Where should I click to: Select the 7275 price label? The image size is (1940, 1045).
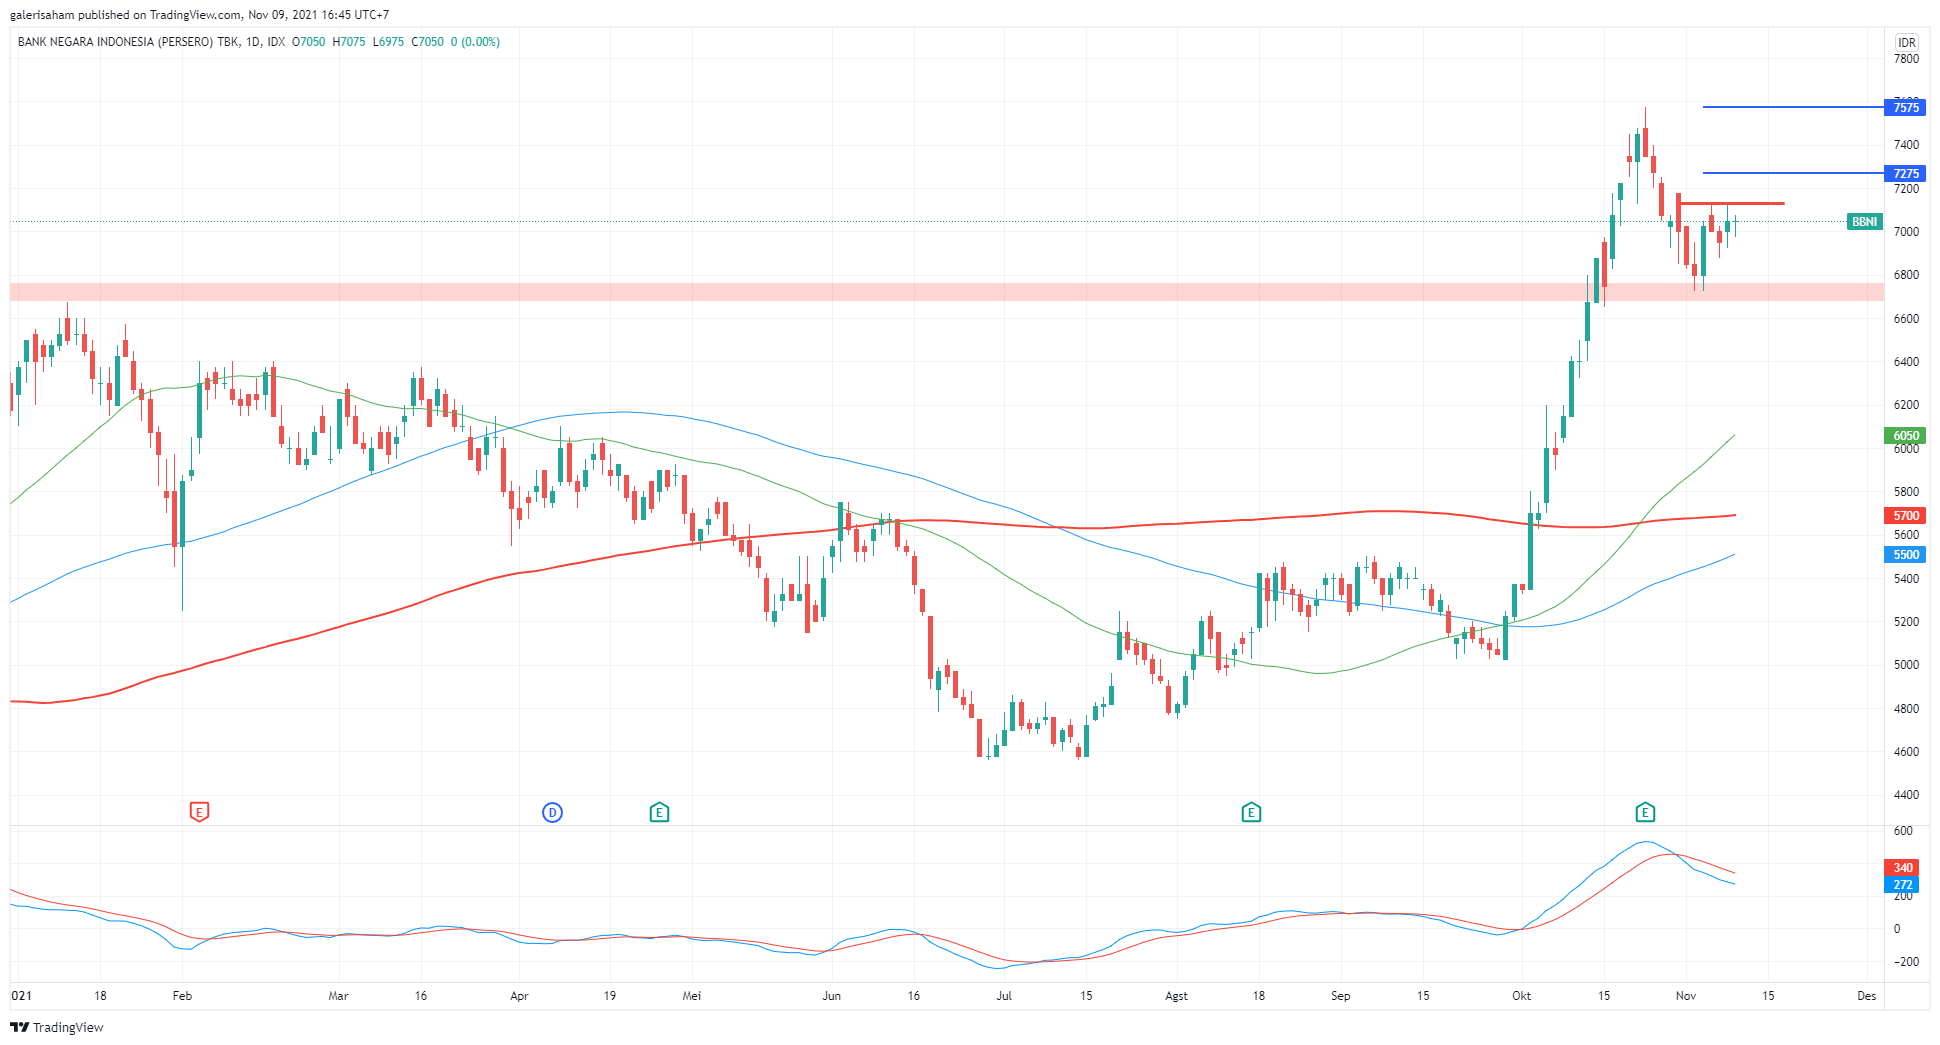pyautogui.click(x=1904, y=173)
